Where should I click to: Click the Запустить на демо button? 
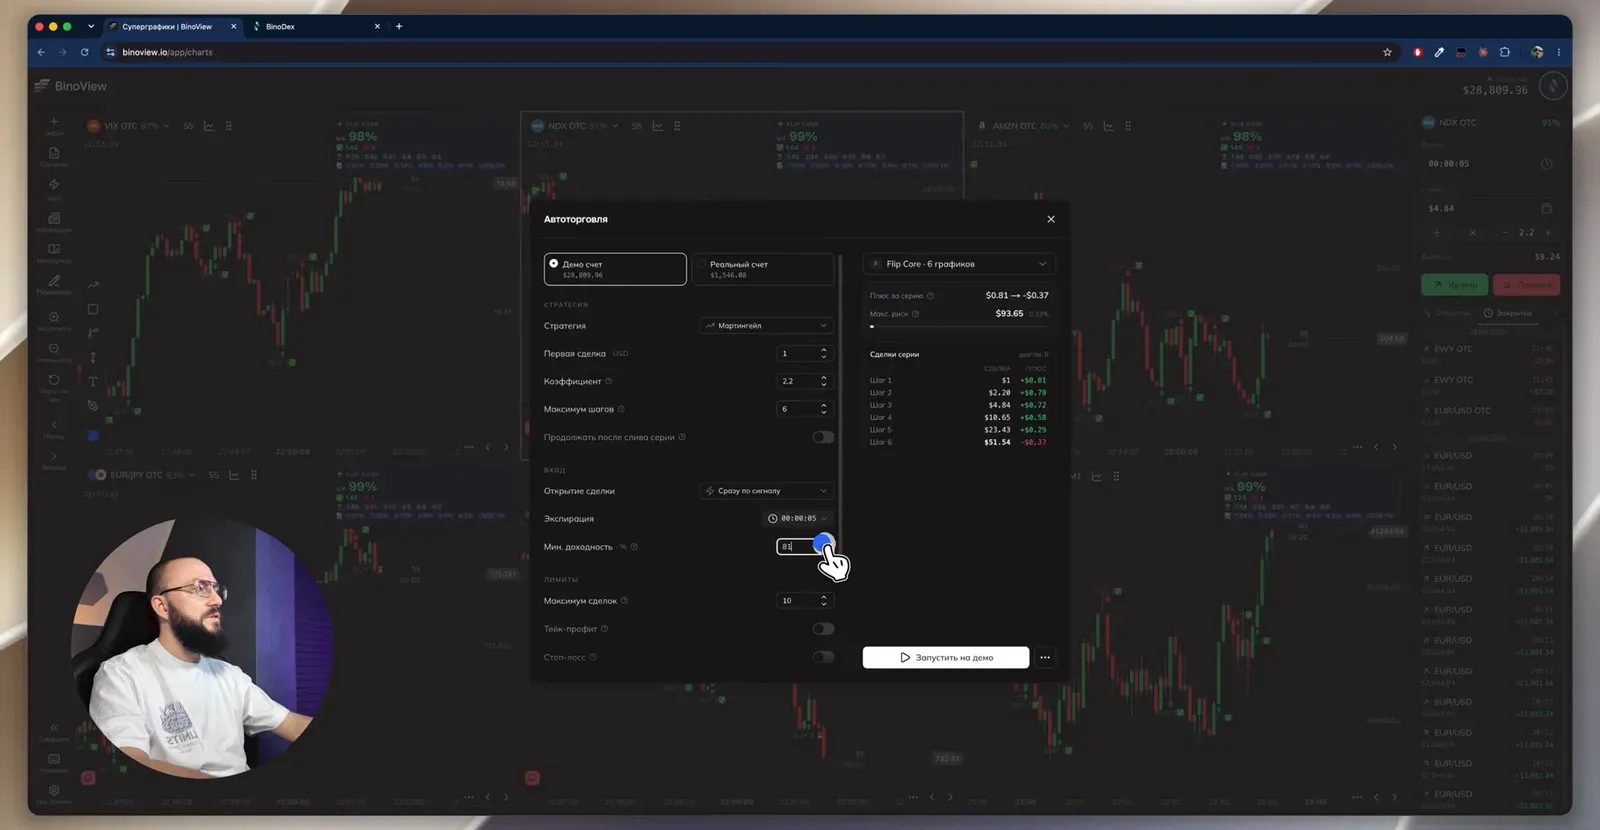(946, 657)
